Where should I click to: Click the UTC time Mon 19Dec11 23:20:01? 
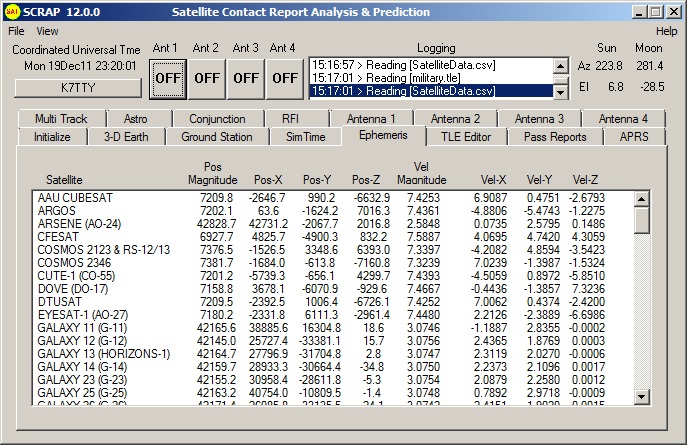click(x=80, y=66)
